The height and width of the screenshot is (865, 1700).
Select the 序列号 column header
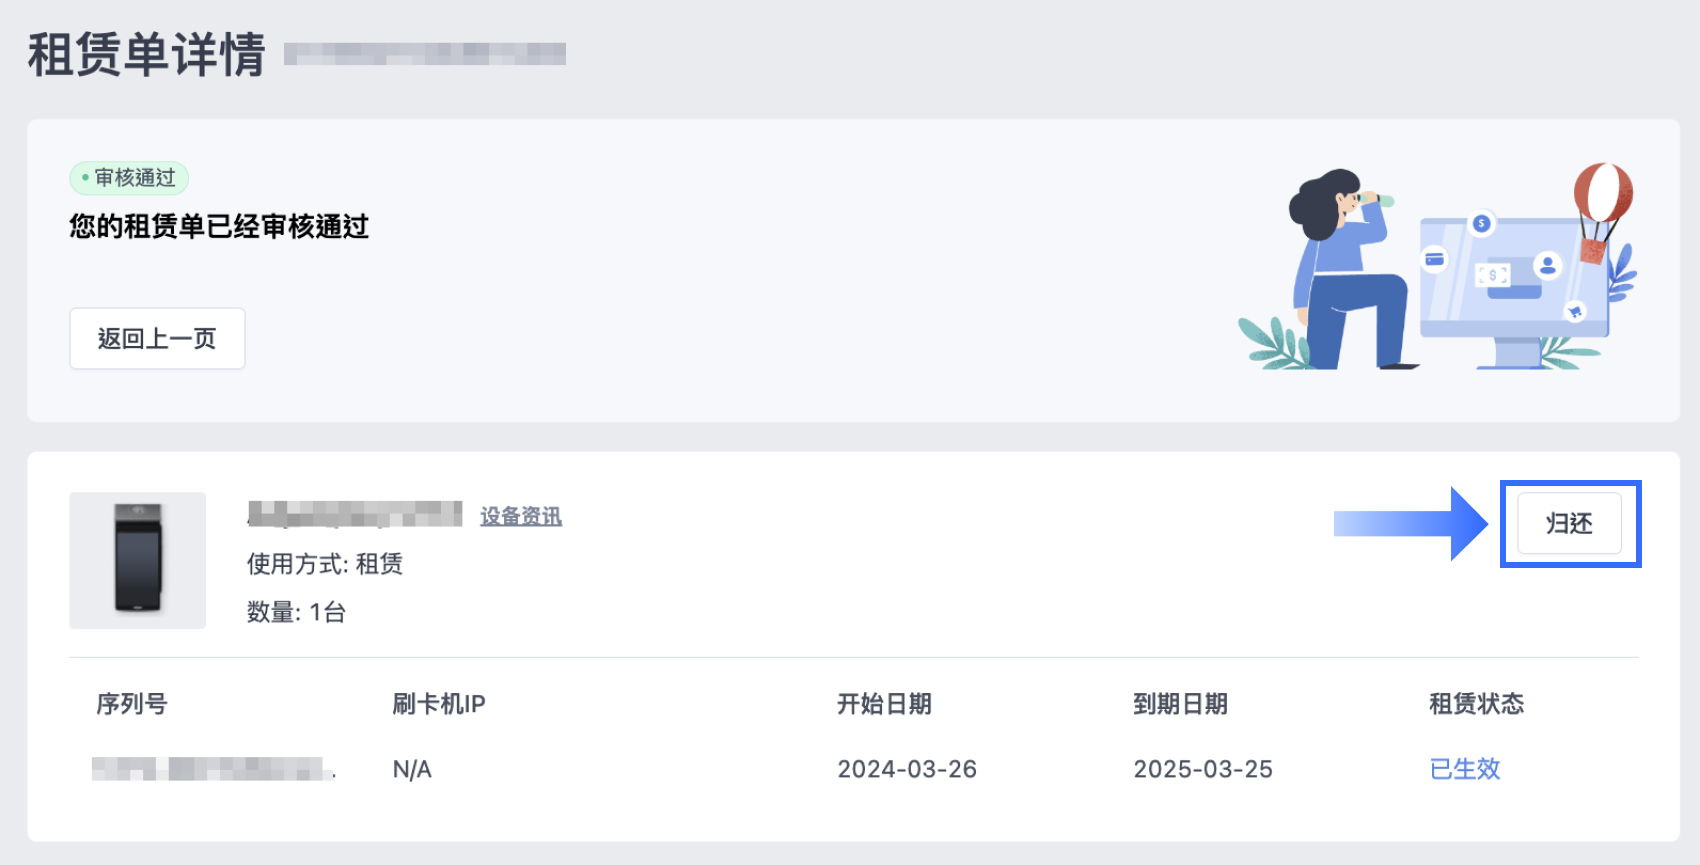pyautogui.click(x=132, y=704)
